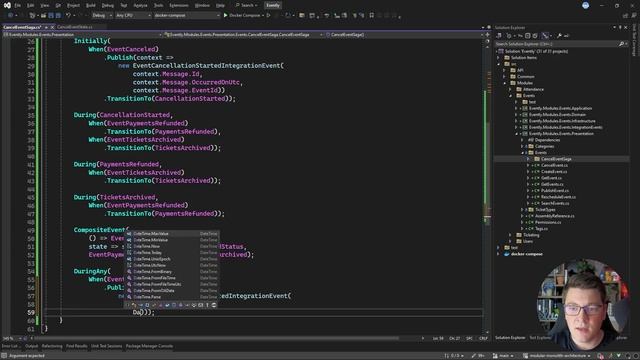Select RescheduleEvent.cs in Solution Explorer

(x=558, y=197)
